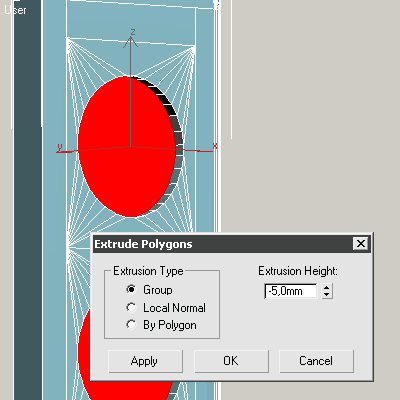Click the dark side face of box
The height and width of the screenshot is (400, 400).
tap(28, 200)
